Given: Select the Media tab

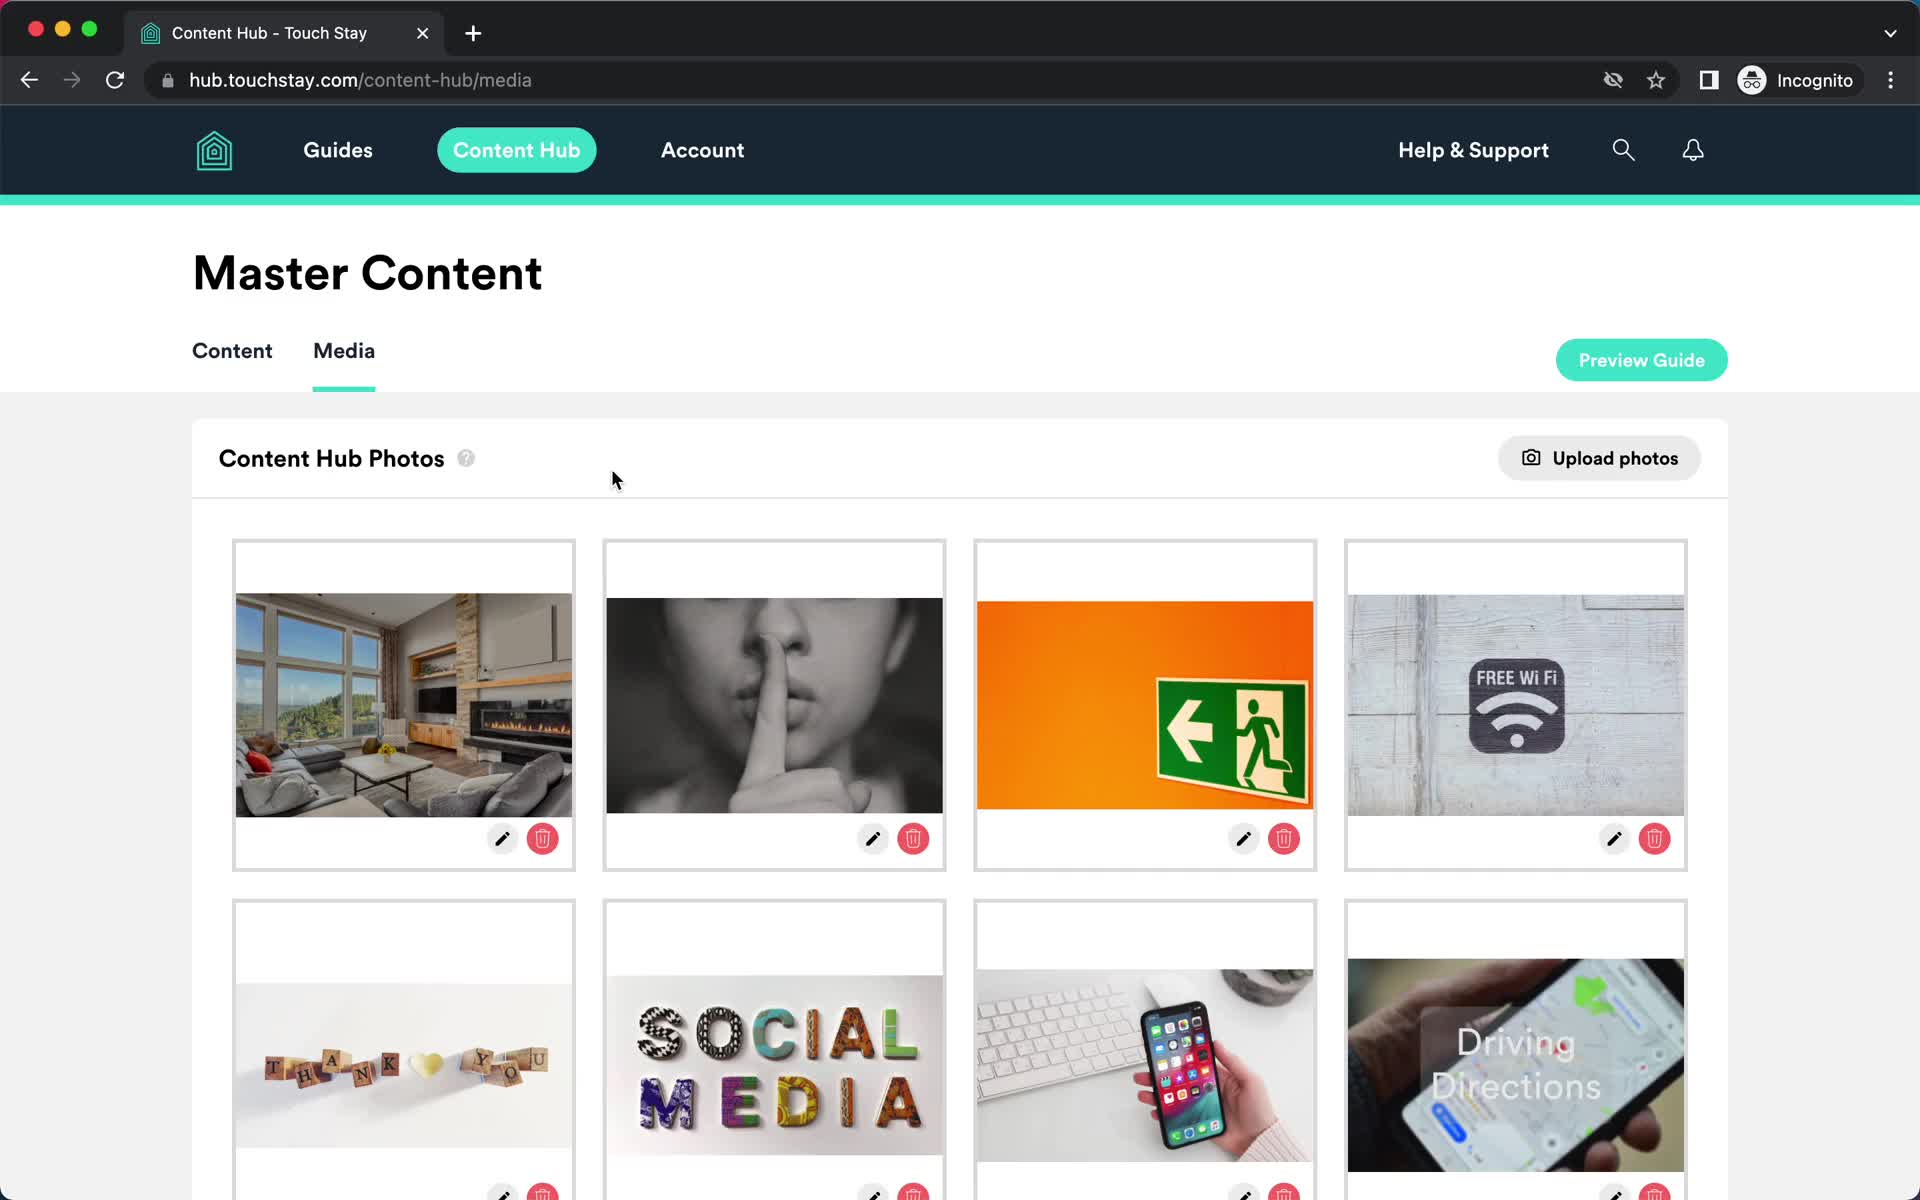Looking at the screenshot, I should [x=343, y=350].
